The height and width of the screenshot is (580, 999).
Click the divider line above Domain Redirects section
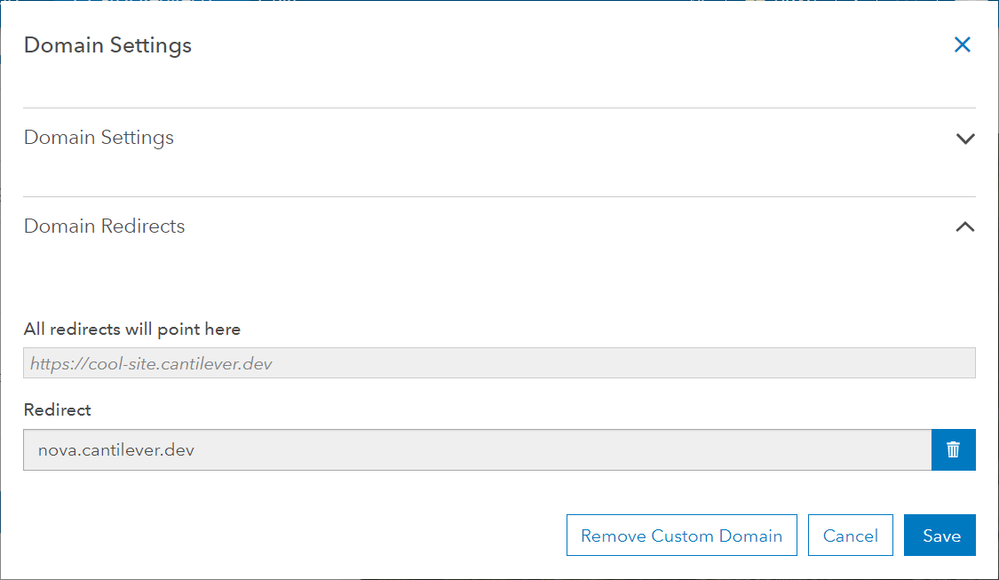pos(499,197)
